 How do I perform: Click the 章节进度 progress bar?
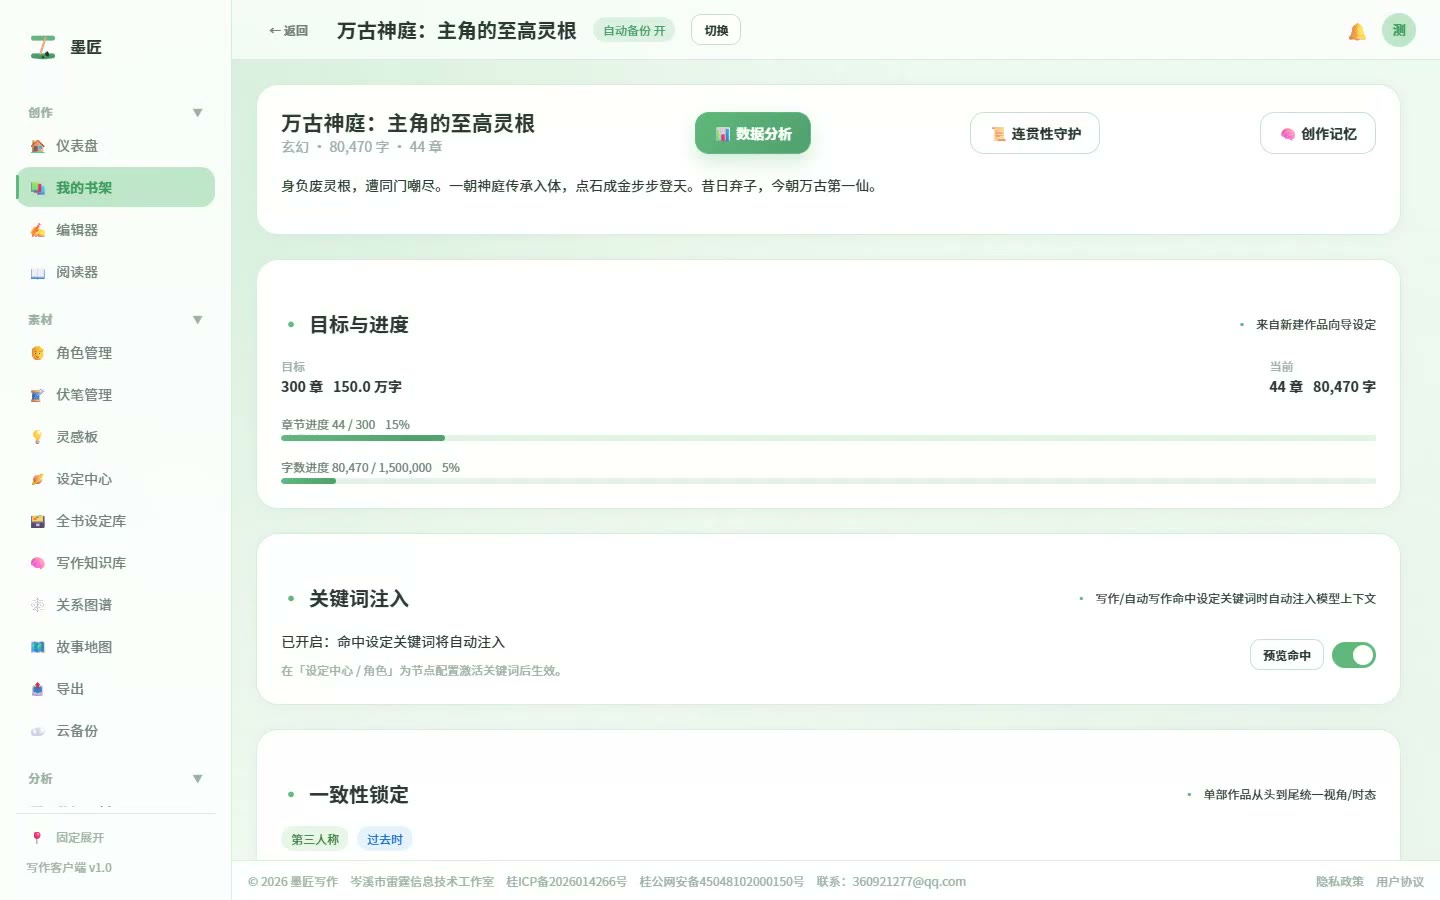(x=828, y=438)
